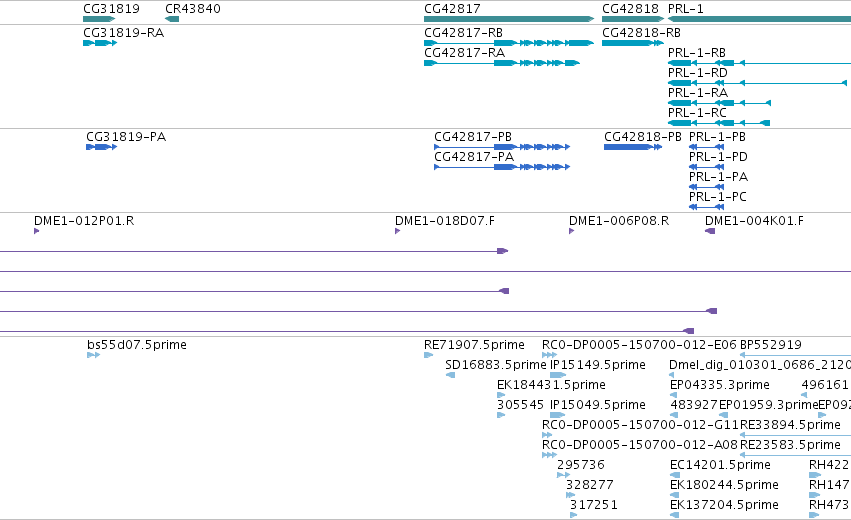Select the CG42818 gene feature

pyautogui.click(x=633, y=19)
